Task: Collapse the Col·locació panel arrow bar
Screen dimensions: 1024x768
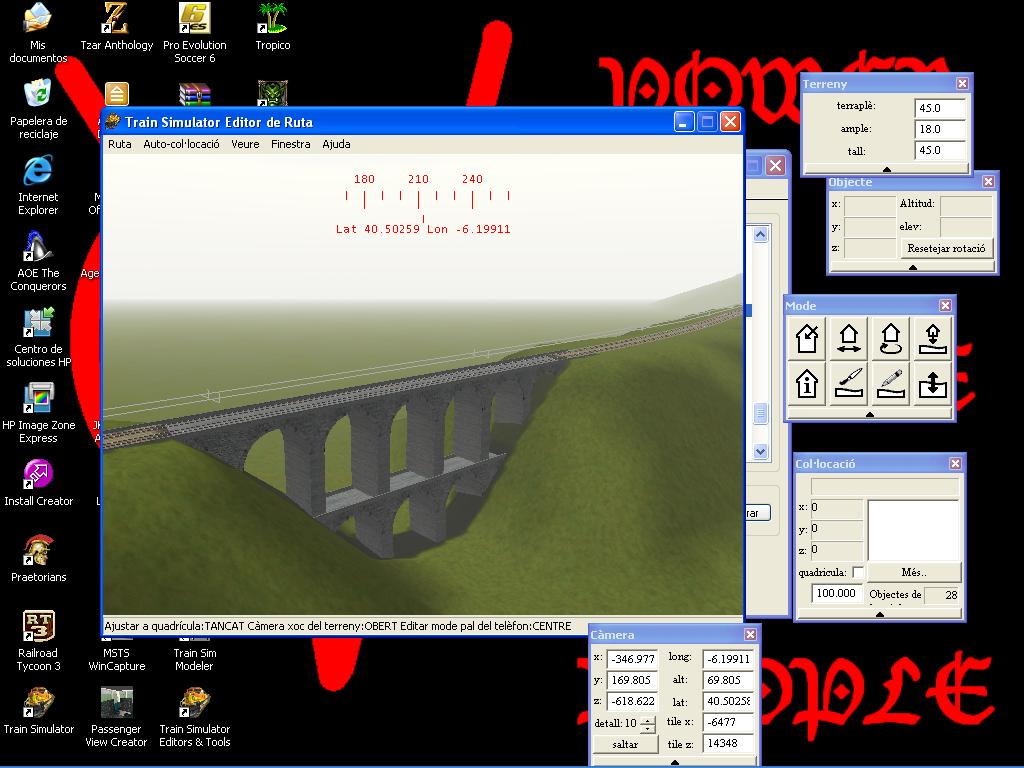Action: coord(879,614)
